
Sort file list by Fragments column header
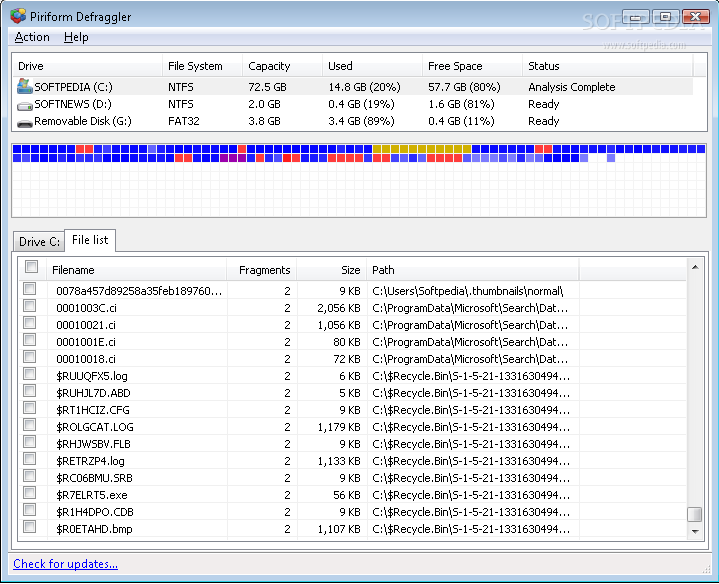click(262, 270)
